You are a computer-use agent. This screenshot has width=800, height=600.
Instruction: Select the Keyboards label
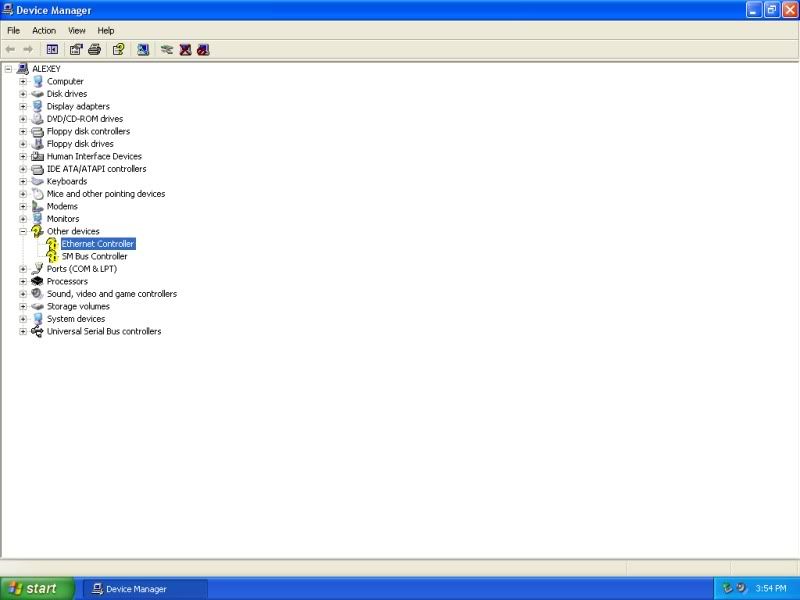(x=67, y=181)
